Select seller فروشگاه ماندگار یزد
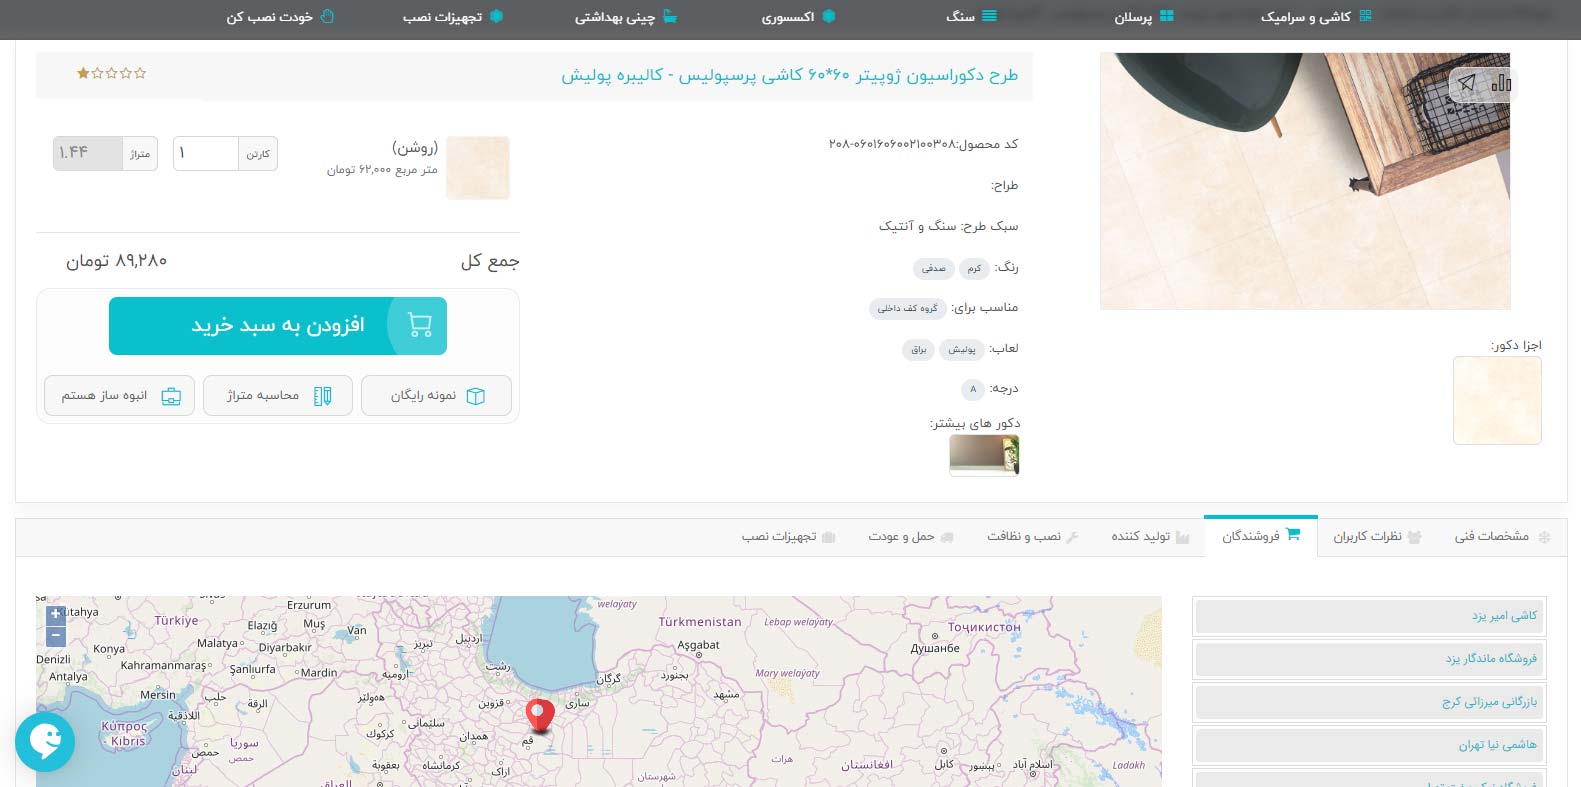1581x787 pixels. (x=1370, y=659)
